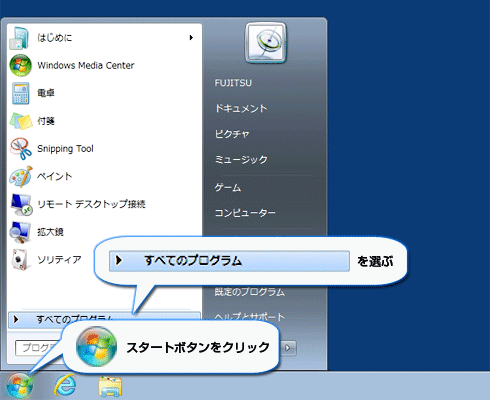Click the user account picture thumbnail
This screenshot has width=490, height=400.
click(x=266, y=43)
